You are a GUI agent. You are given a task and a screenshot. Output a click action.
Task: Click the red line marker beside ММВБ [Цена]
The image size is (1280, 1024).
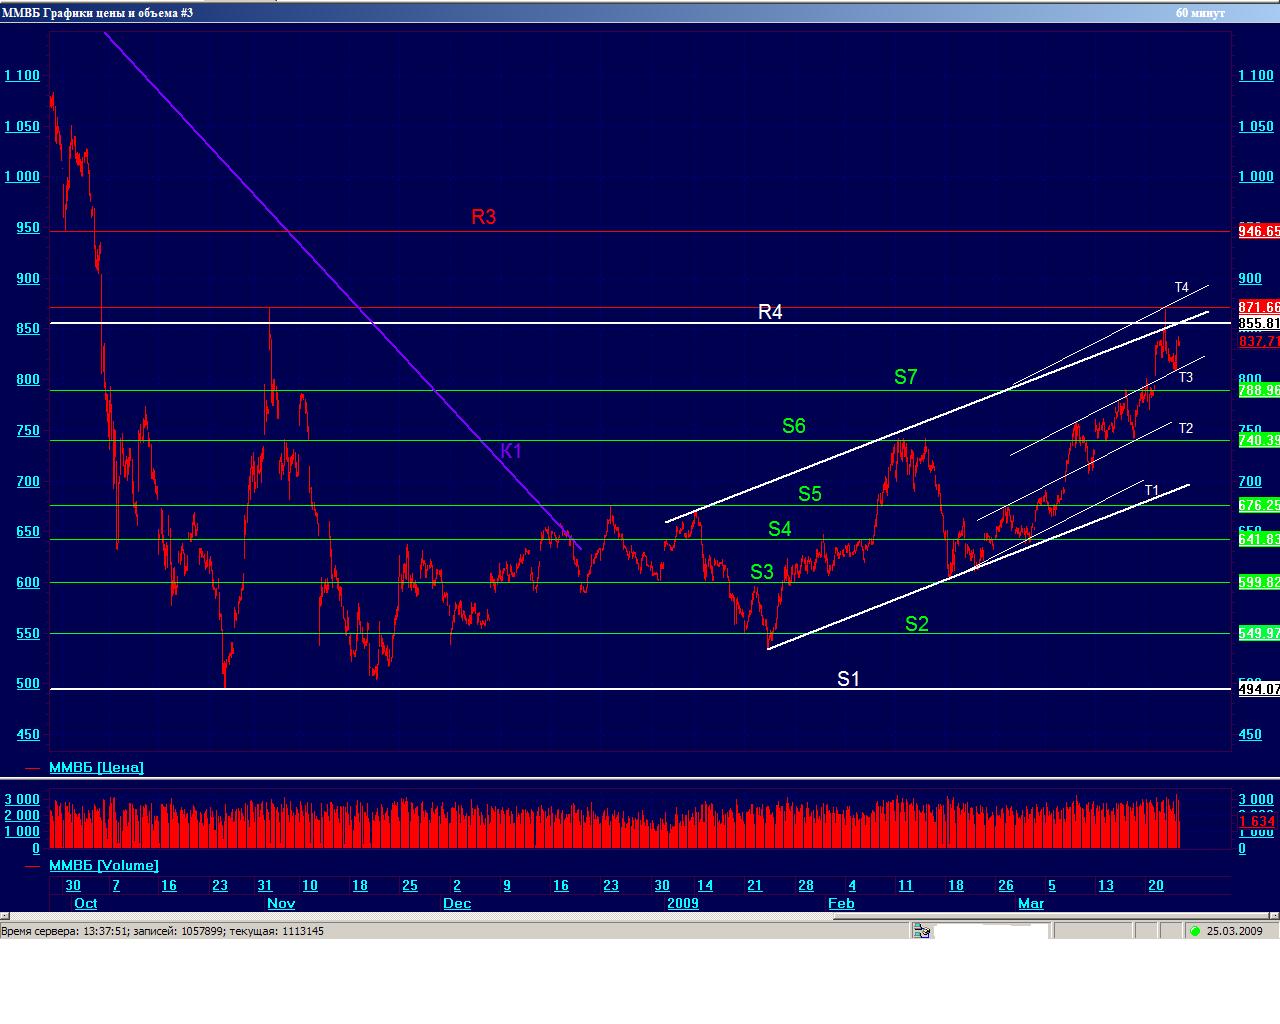(32, 768)
